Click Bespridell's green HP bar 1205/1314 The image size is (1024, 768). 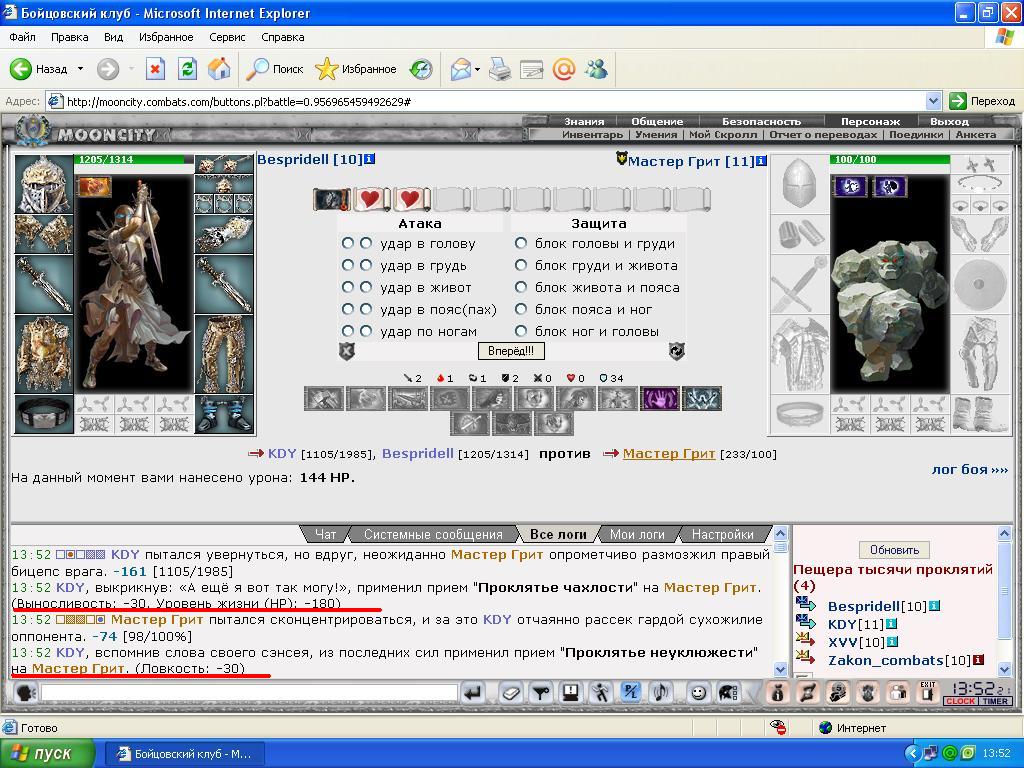(134, 159)
